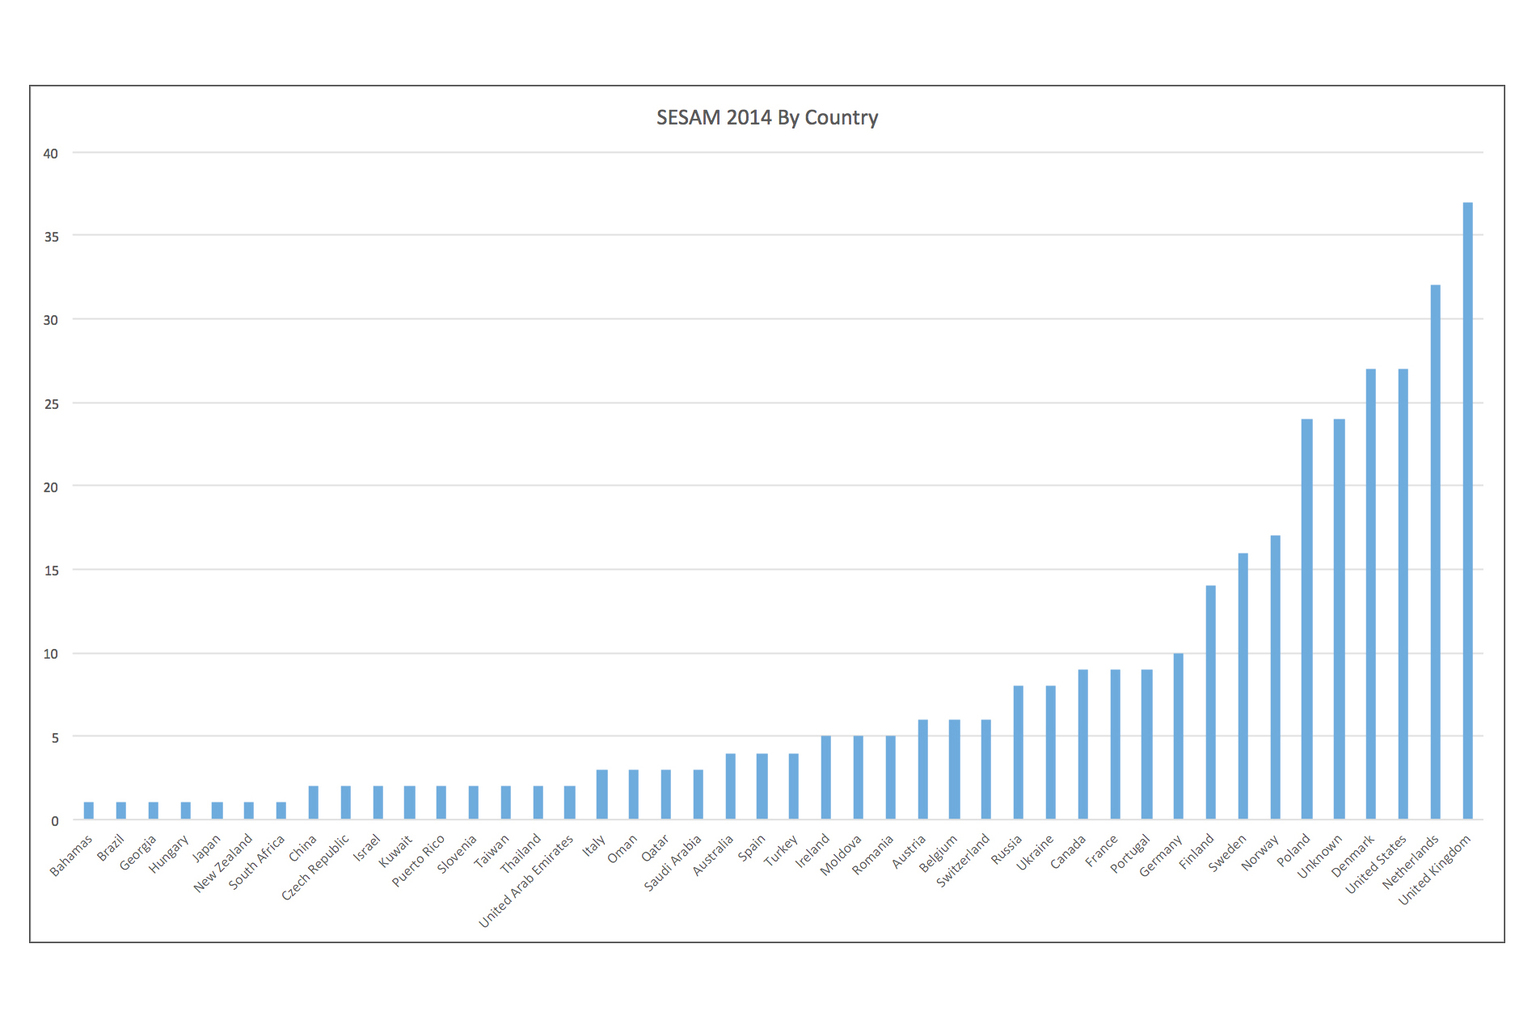Click the 40 value on the vertical axis
The image size is (1536, 1028).
[x=51, y=153]
